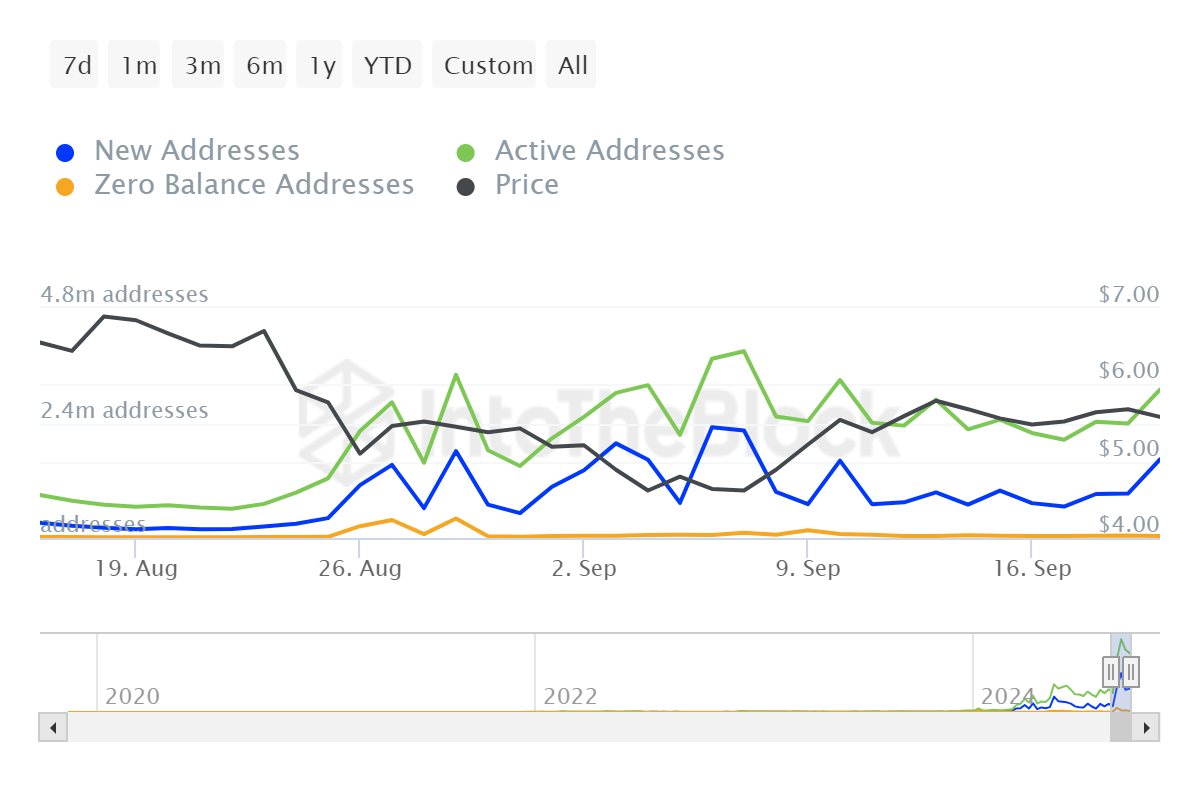Screen dimensions: 1200x800
Task: Select the 1m time range
Action: pyautogui.click(x=138, y=66)
